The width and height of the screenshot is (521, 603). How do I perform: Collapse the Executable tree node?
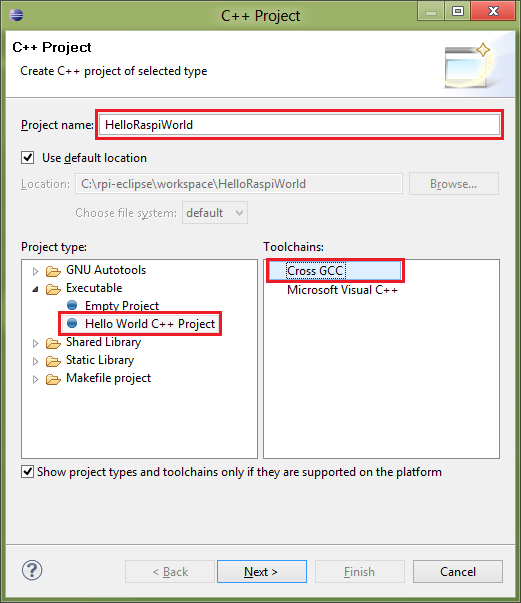click(x=35, y=289)
